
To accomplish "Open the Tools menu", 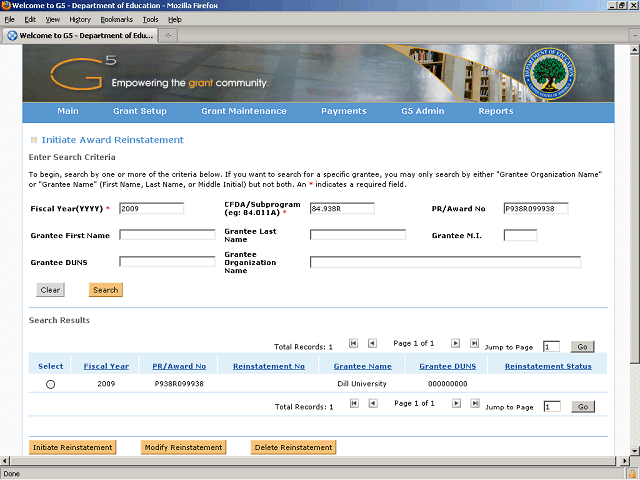I will 150,20.
